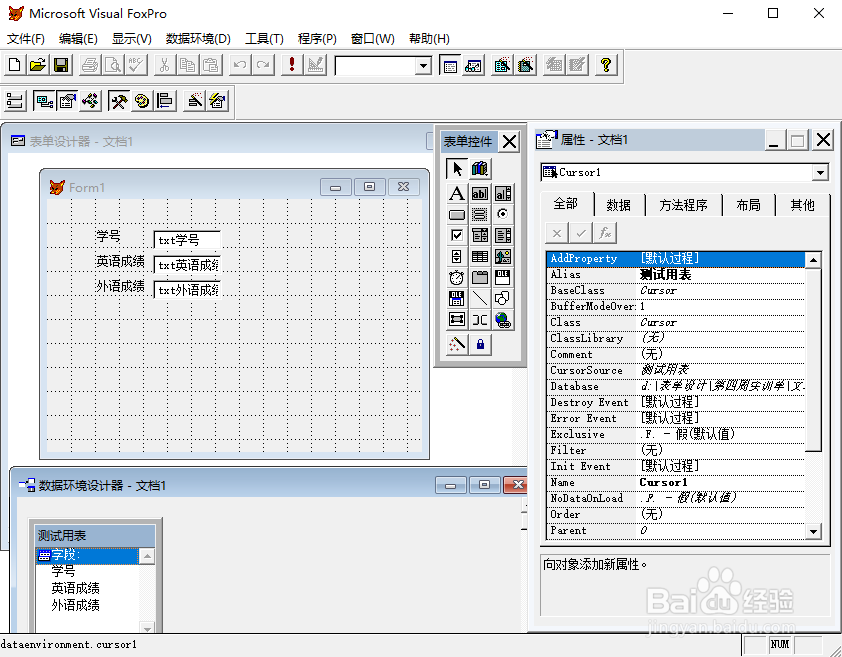Image resolution: width=842 pixels, height=657 pixels.
Task: Toggle the Properties window toolbar button
Action: click(67, 100)
